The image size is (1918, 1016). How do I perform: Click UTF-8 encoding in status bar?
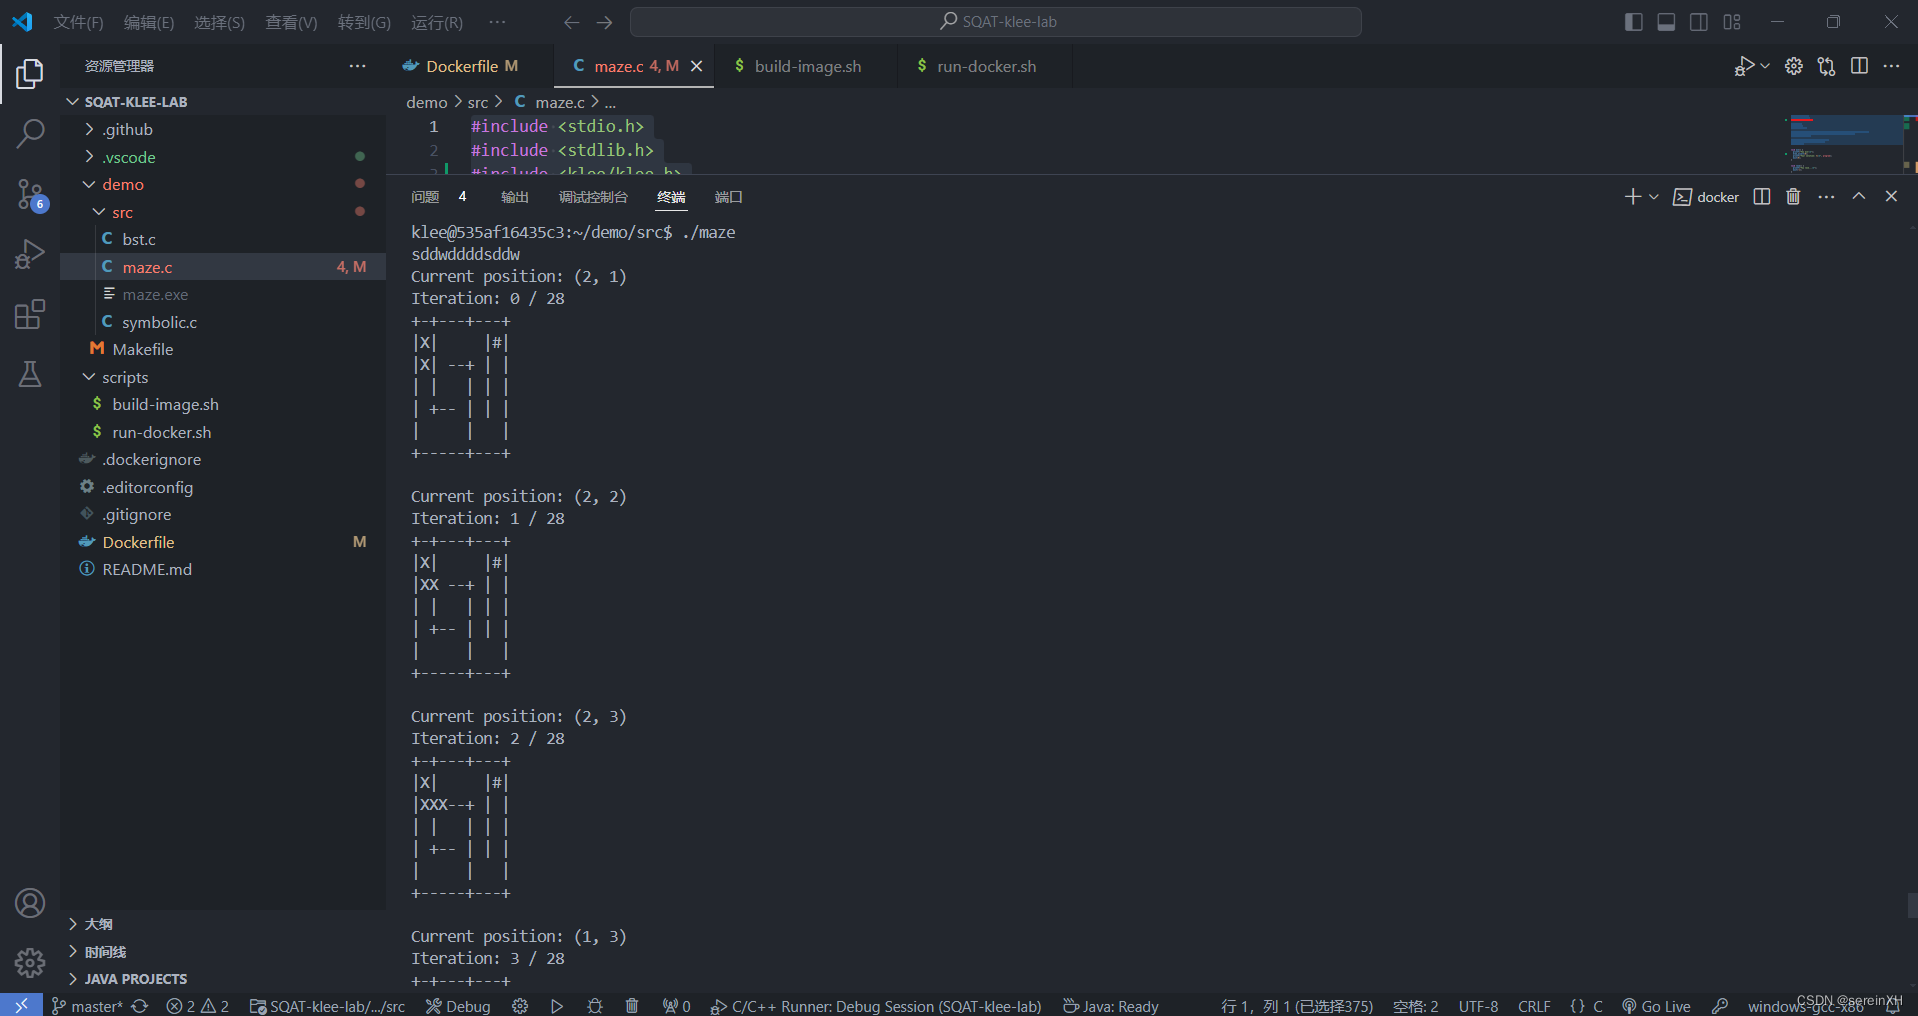tap(1478, 1006)
